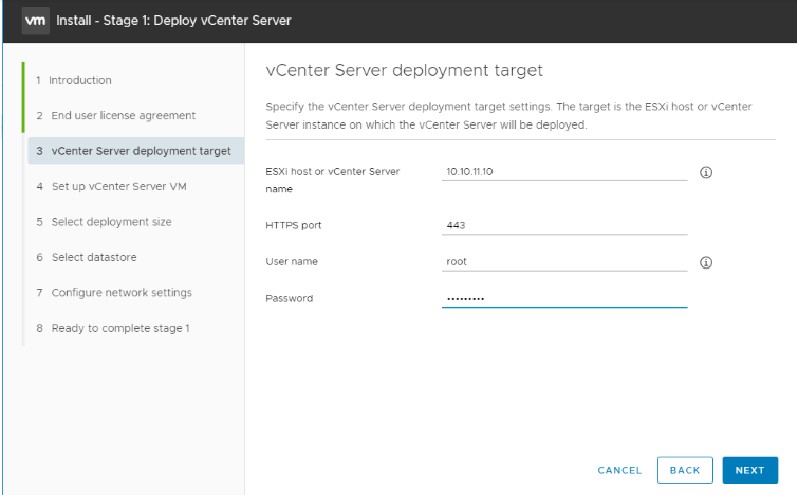Screen dimensions: 800x500
Task: Click the 'vCenter Server deployment target' heading
Action: [404, 70]
